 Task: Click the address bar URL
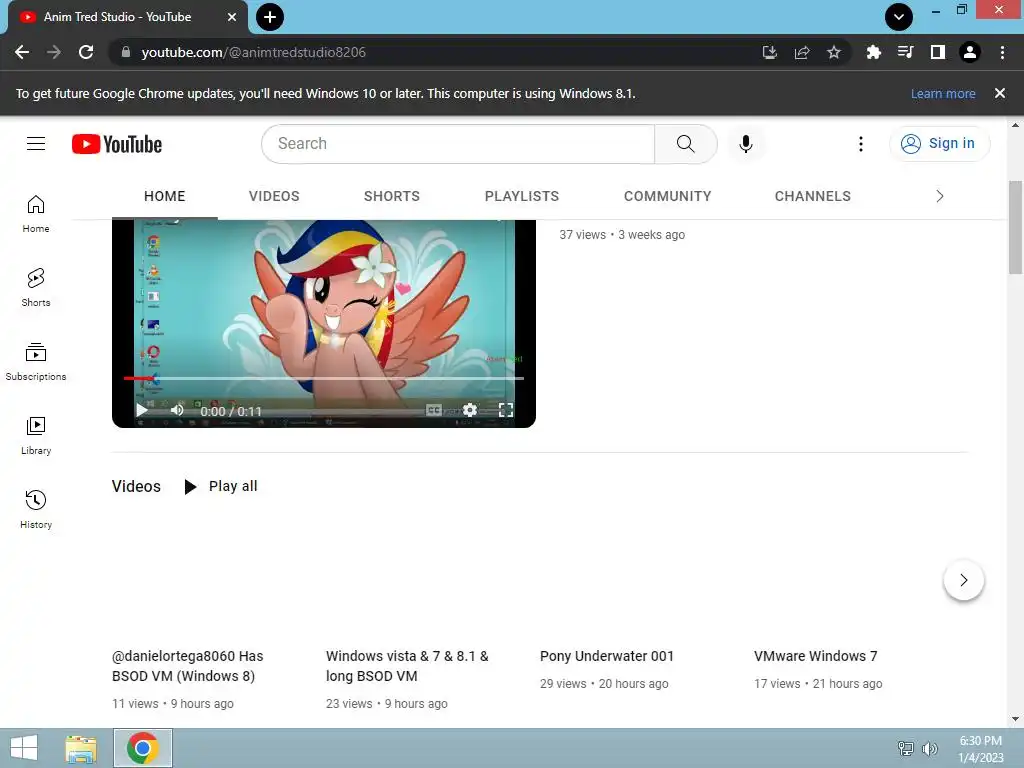253,52
